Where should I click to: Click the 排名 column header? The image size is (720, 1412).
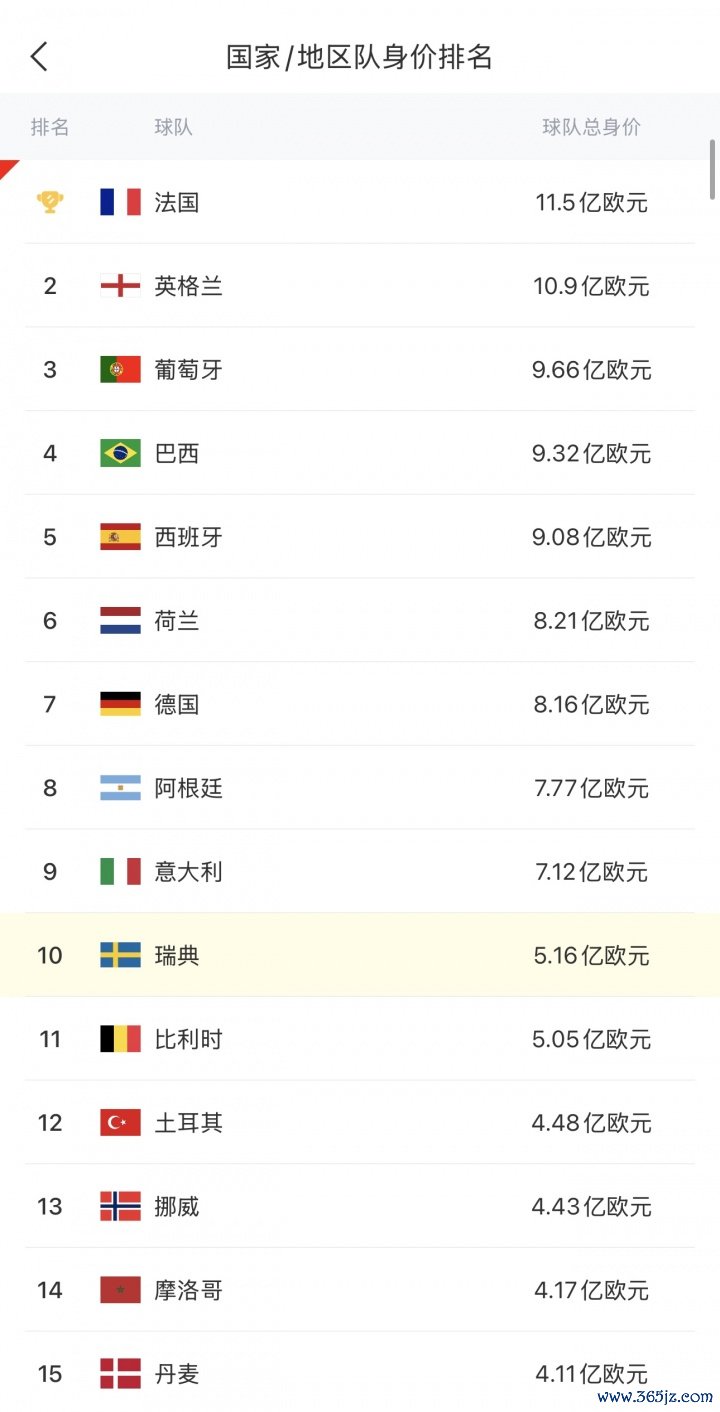[x=50, y=127]
